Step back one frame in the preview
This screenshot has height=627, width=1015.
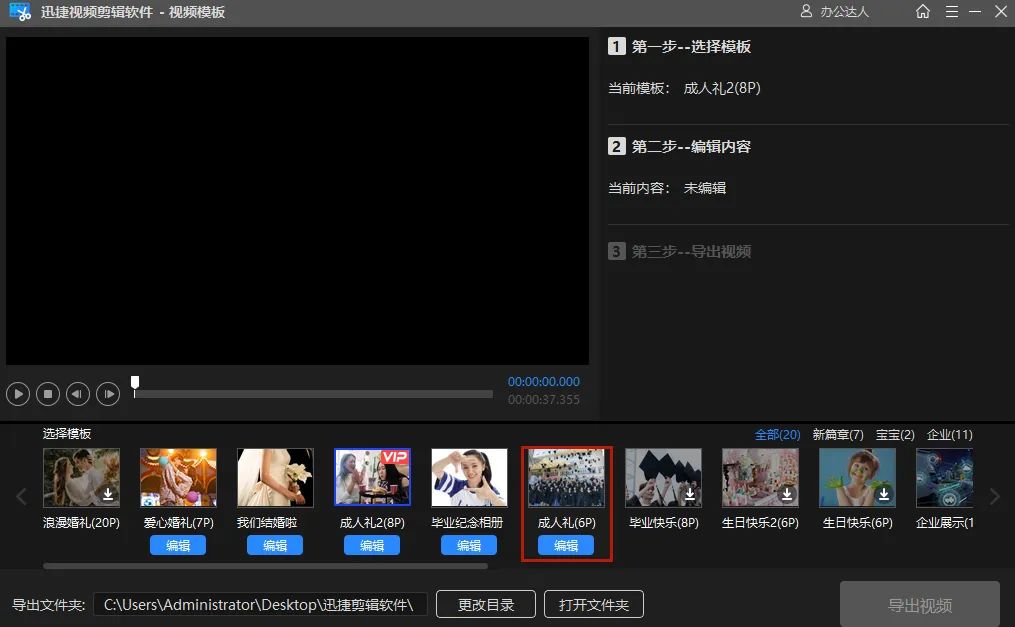[x=78, y=394]
